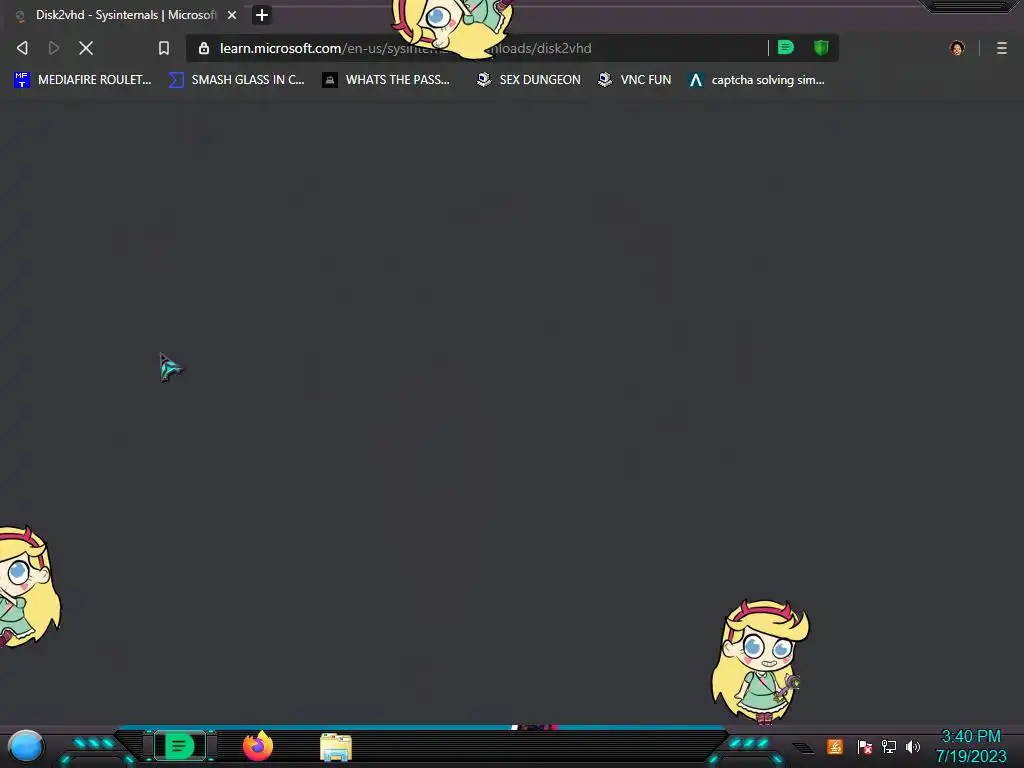Open the VNC FUN bookmark
Image resolution: width=1024 pixels, height=768 pixels.
pyautogui.click(x=635, y=80)
